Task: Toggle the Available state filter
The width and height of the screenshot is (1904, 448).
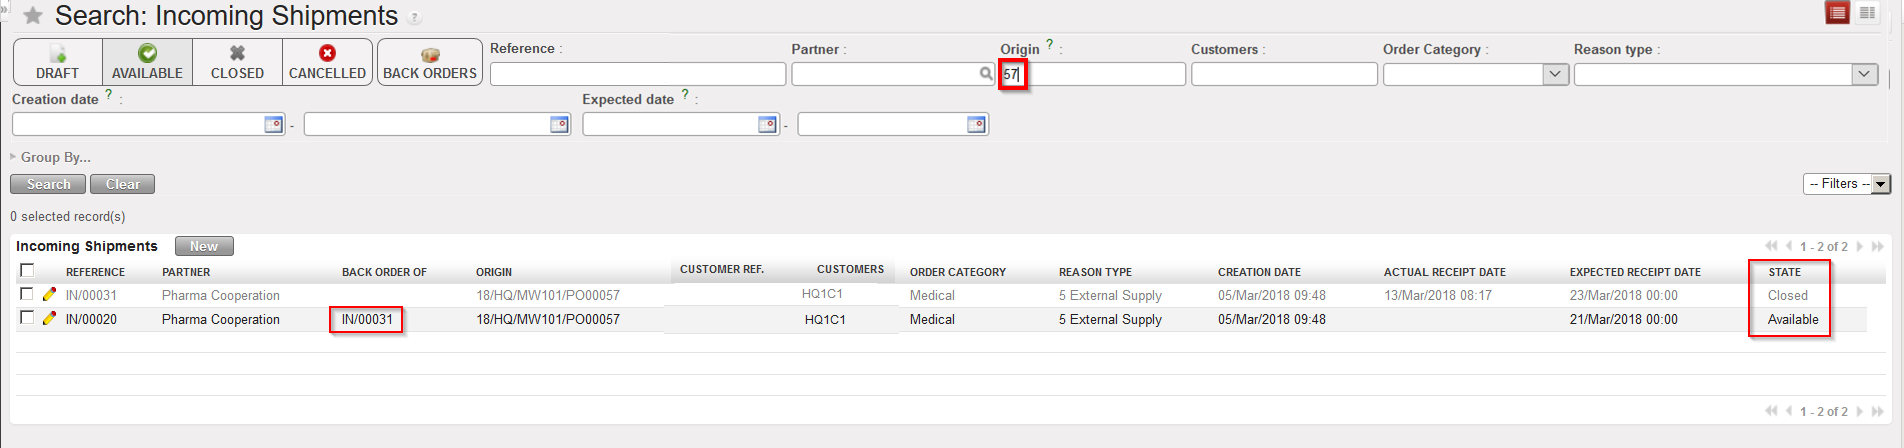Action: coord(147,62)
